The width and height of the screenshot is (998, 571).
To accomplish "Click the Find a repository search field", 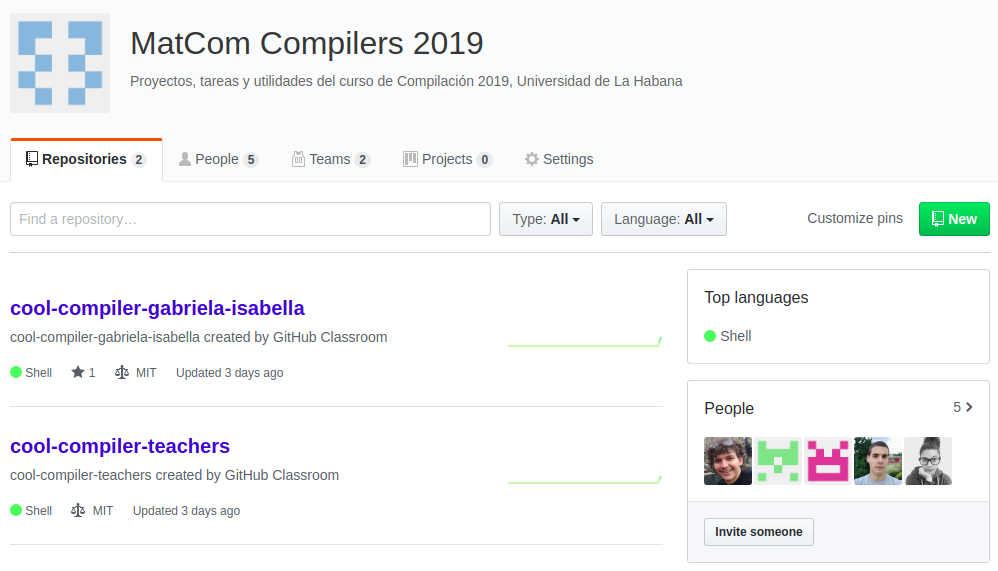I will point(250,219).
